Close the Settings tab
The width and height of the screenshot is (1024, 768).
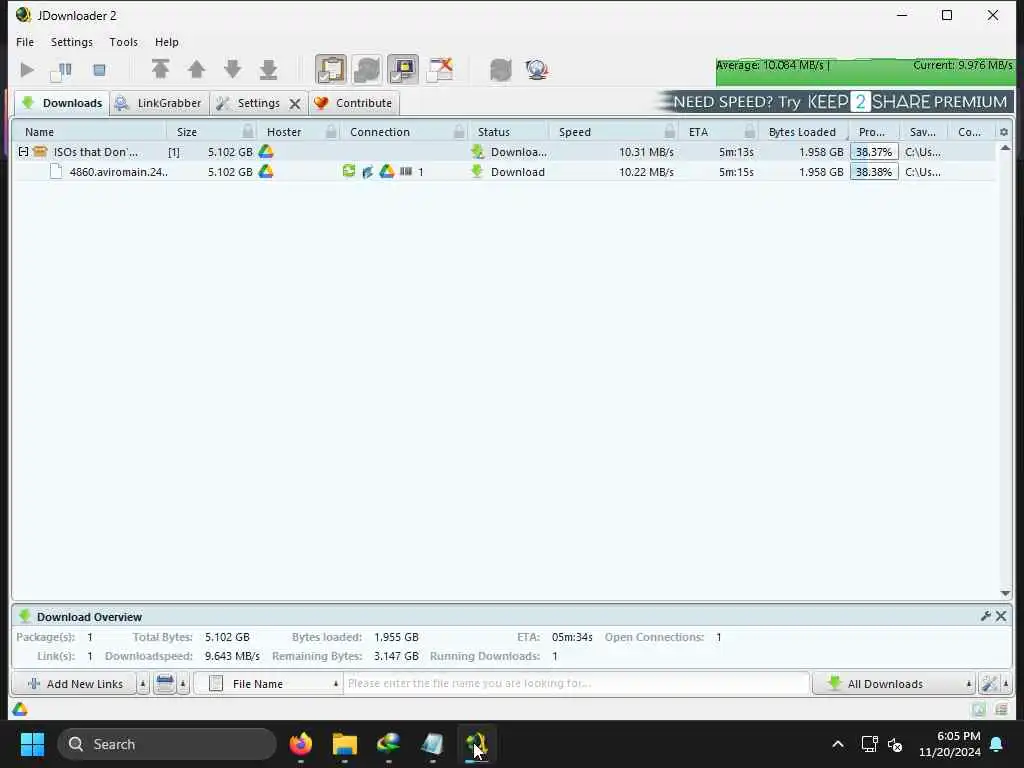click(x=295, y=104)
